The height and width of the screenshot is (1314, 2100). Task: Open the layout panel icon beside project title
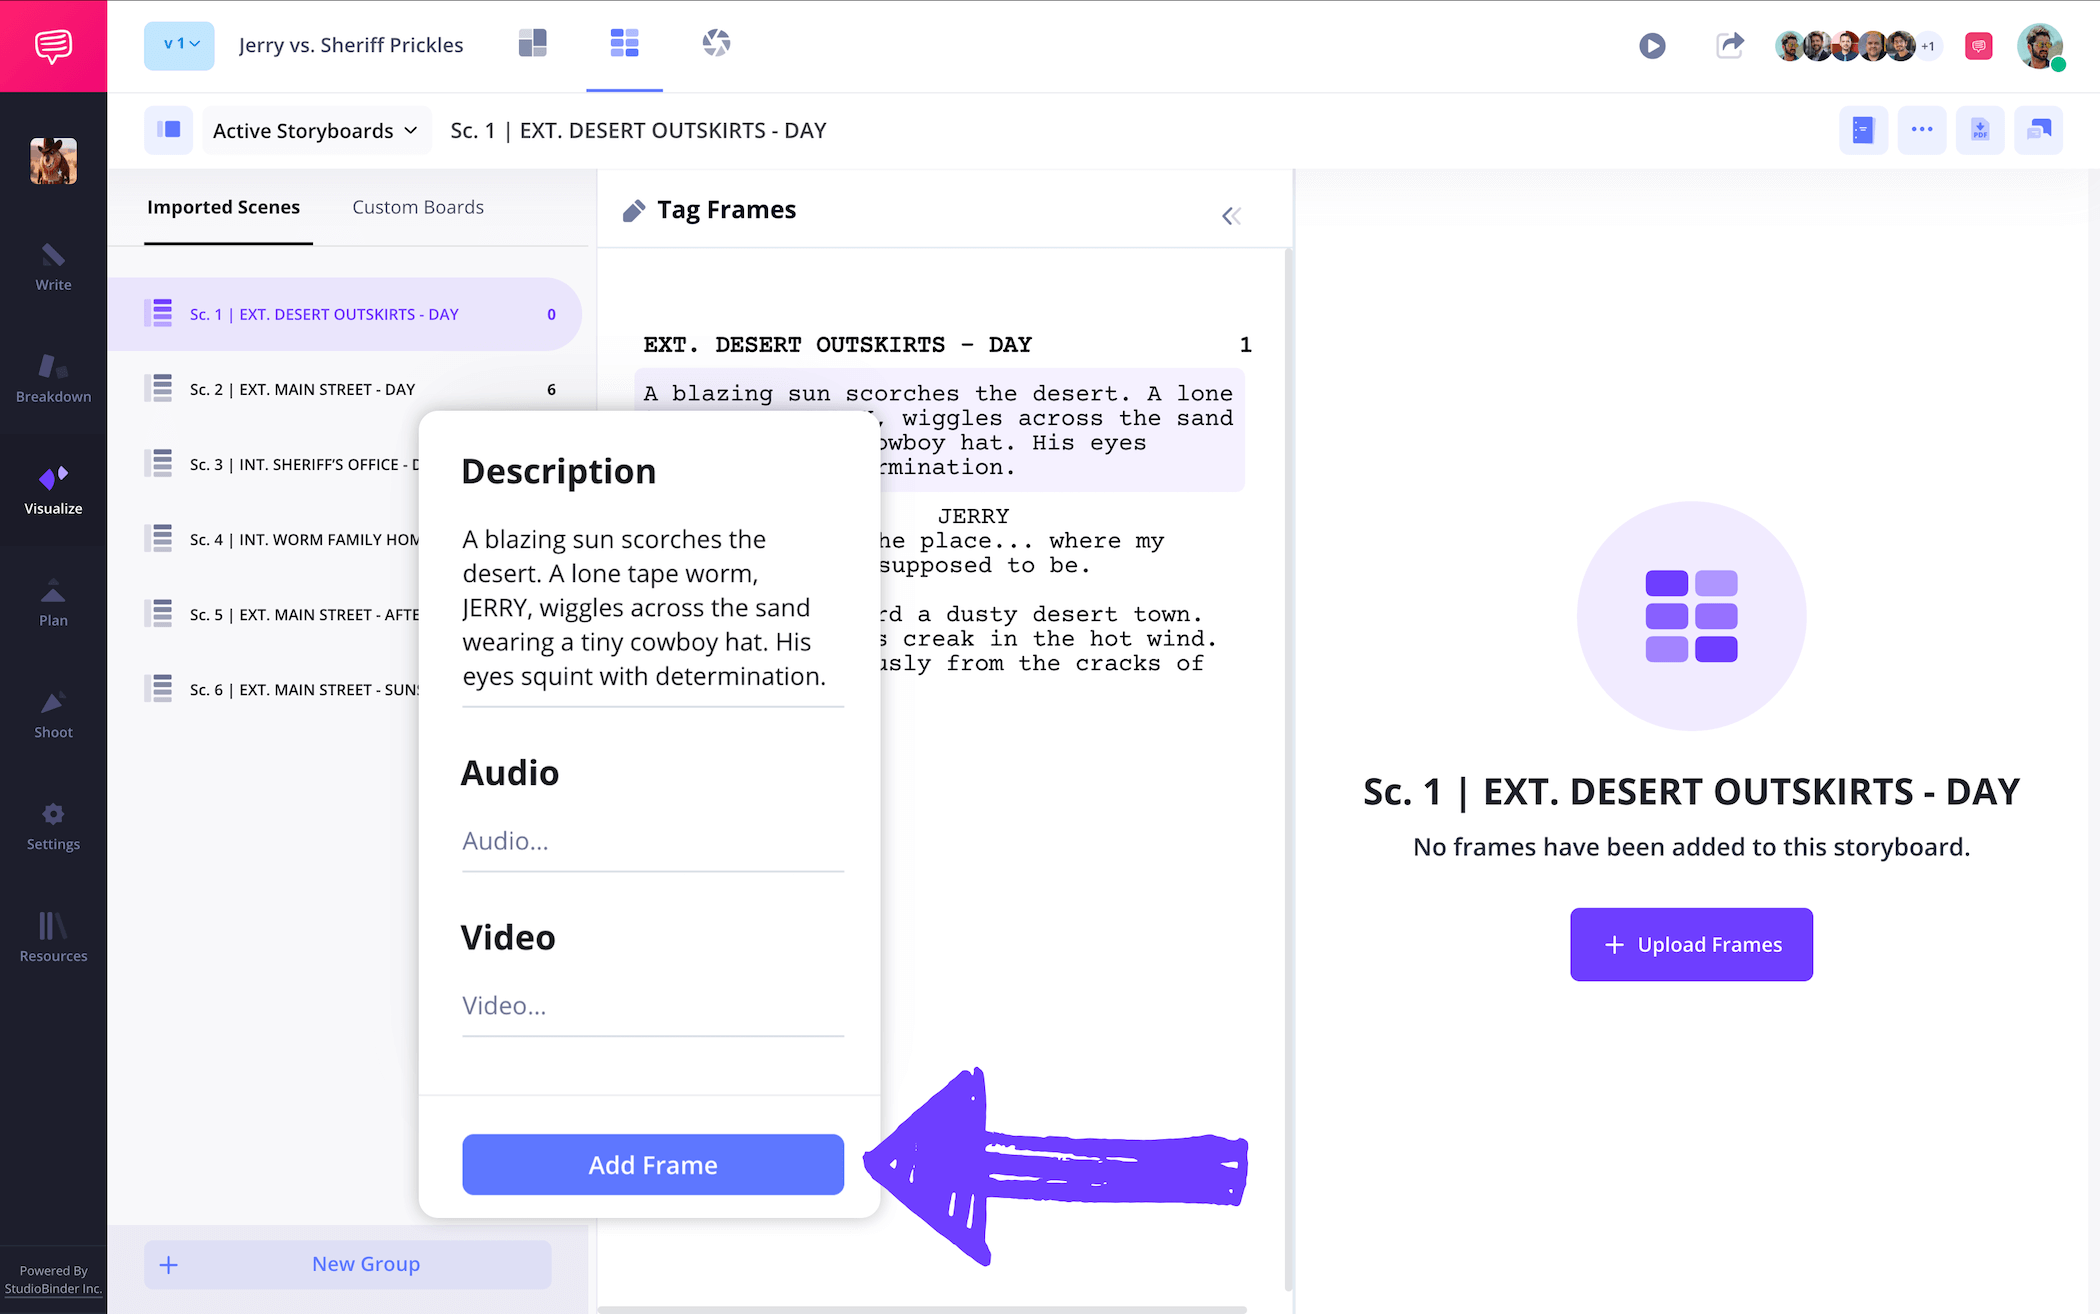point(532,43)
